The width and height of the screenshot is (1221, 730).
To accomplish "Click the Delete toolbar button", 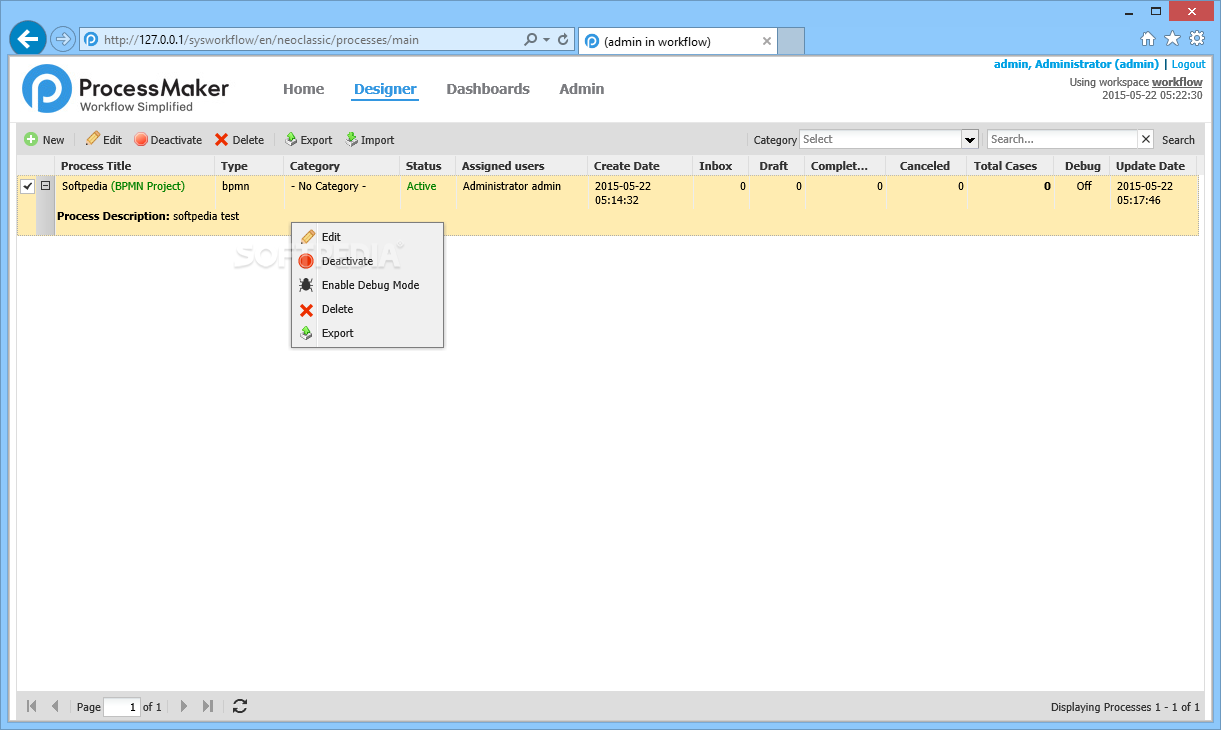I will point(239,140).
